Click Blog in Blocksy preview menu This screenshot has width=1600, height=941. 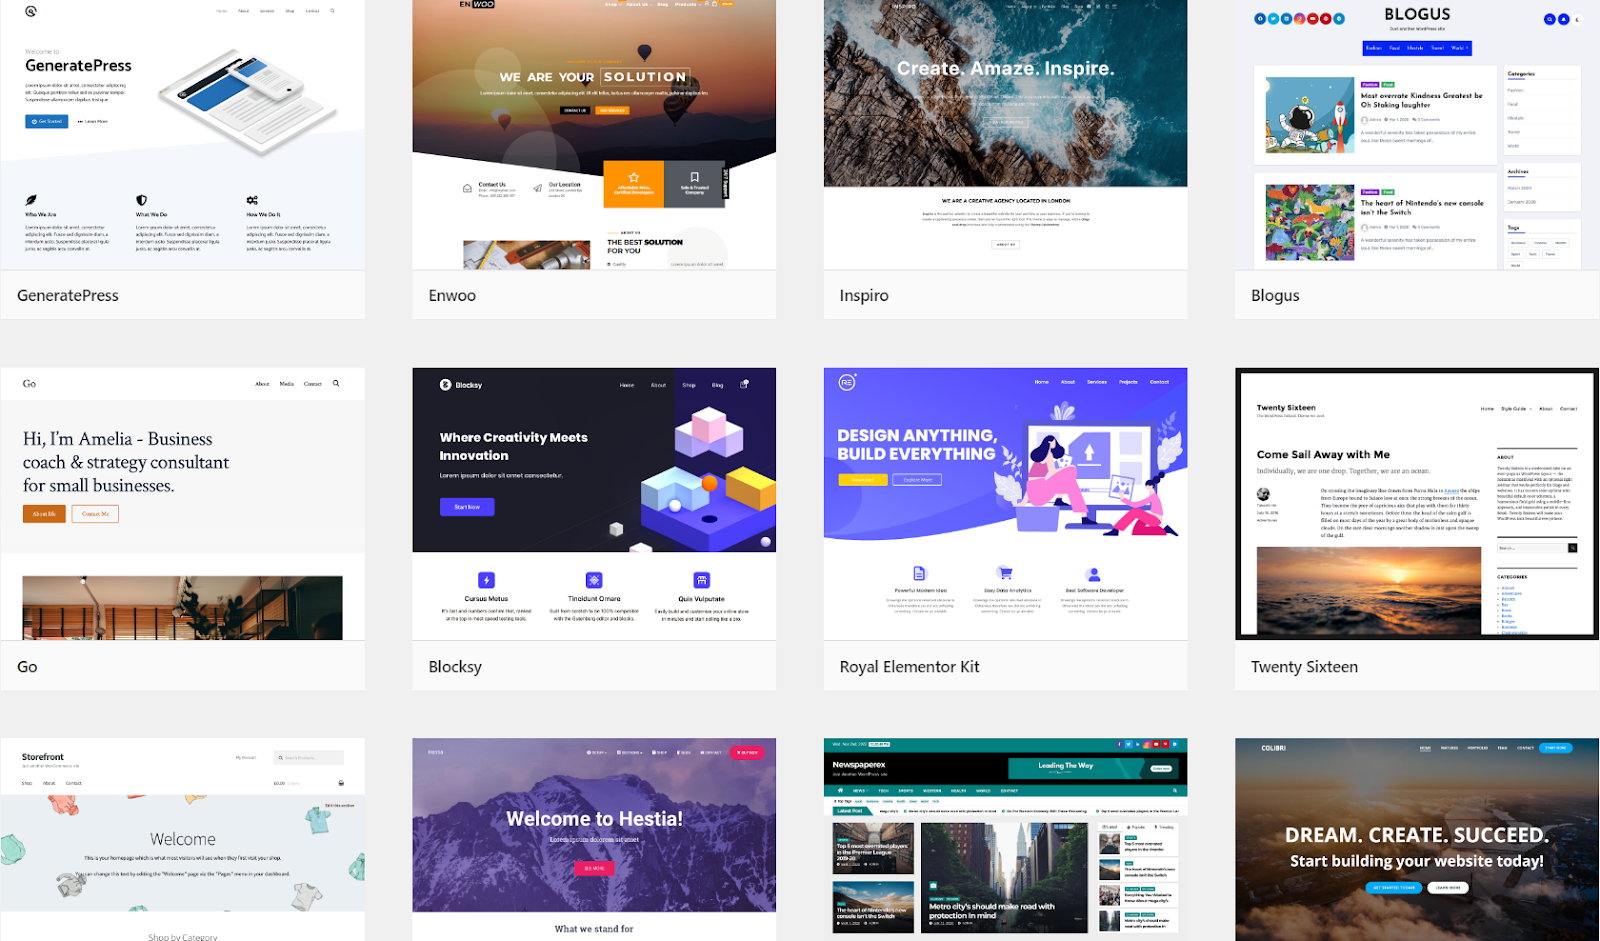[717, 385]
